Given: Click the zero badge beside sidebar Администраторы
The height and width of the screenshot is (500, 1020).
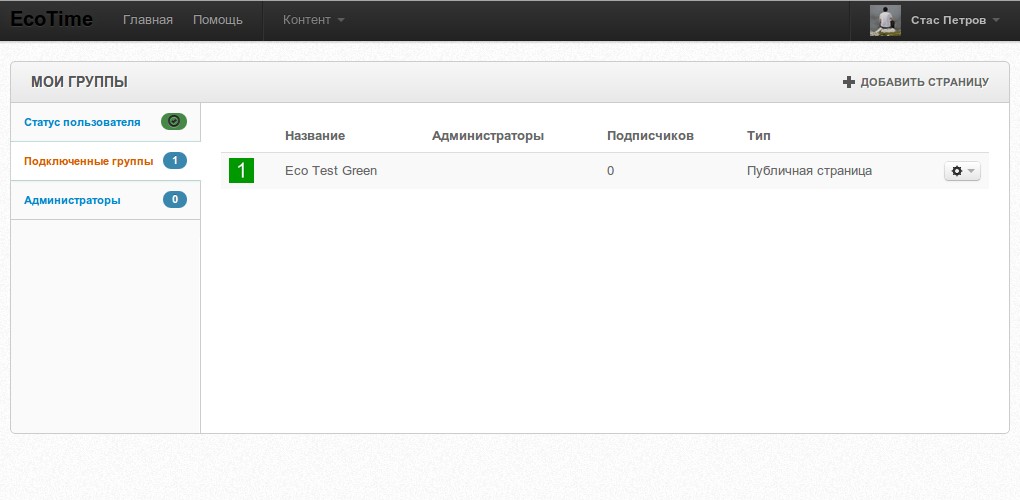Looking at the screenshot, I should (x=174, y=200).
